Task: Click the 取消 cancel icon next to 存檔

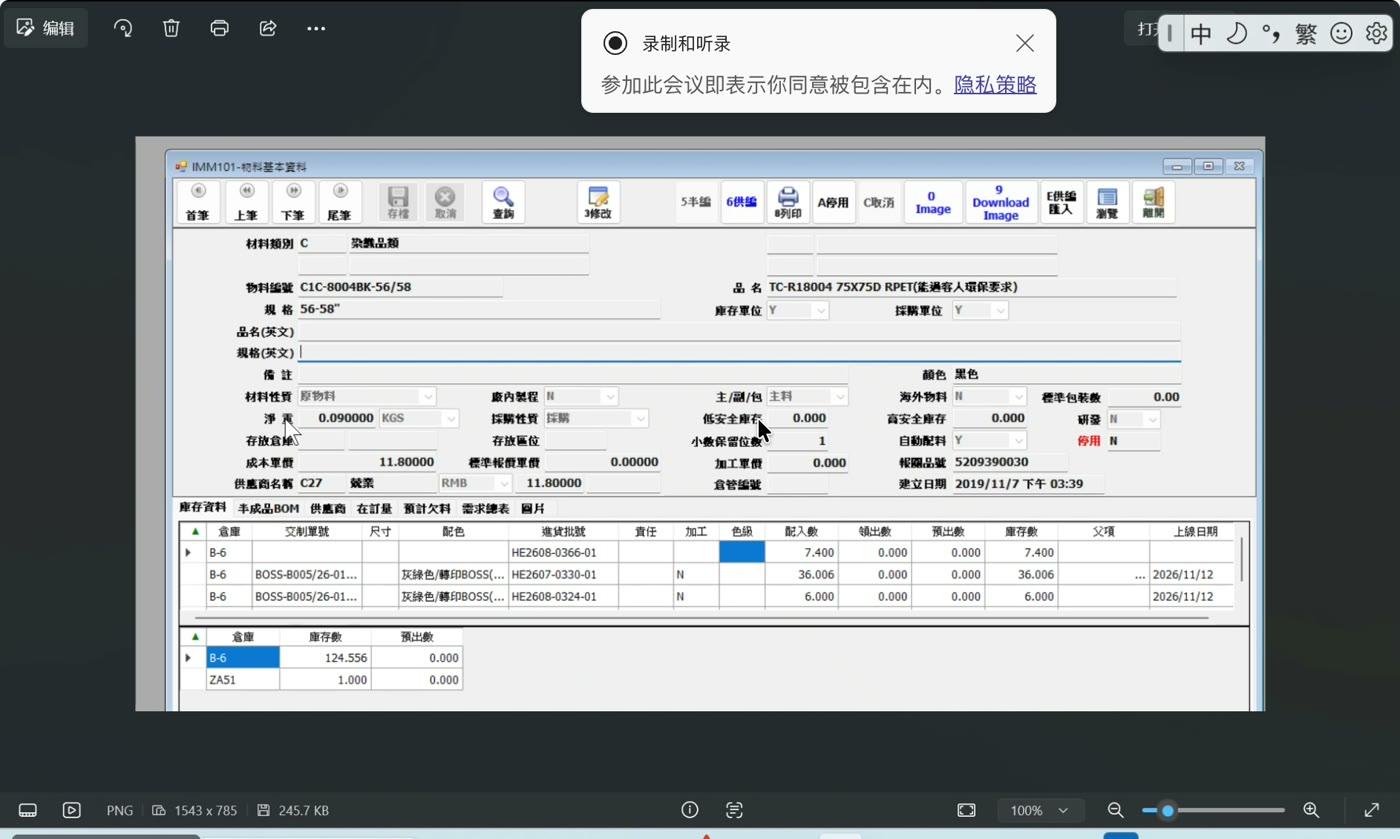Action: pyautogui.click(x=445, y=202)
